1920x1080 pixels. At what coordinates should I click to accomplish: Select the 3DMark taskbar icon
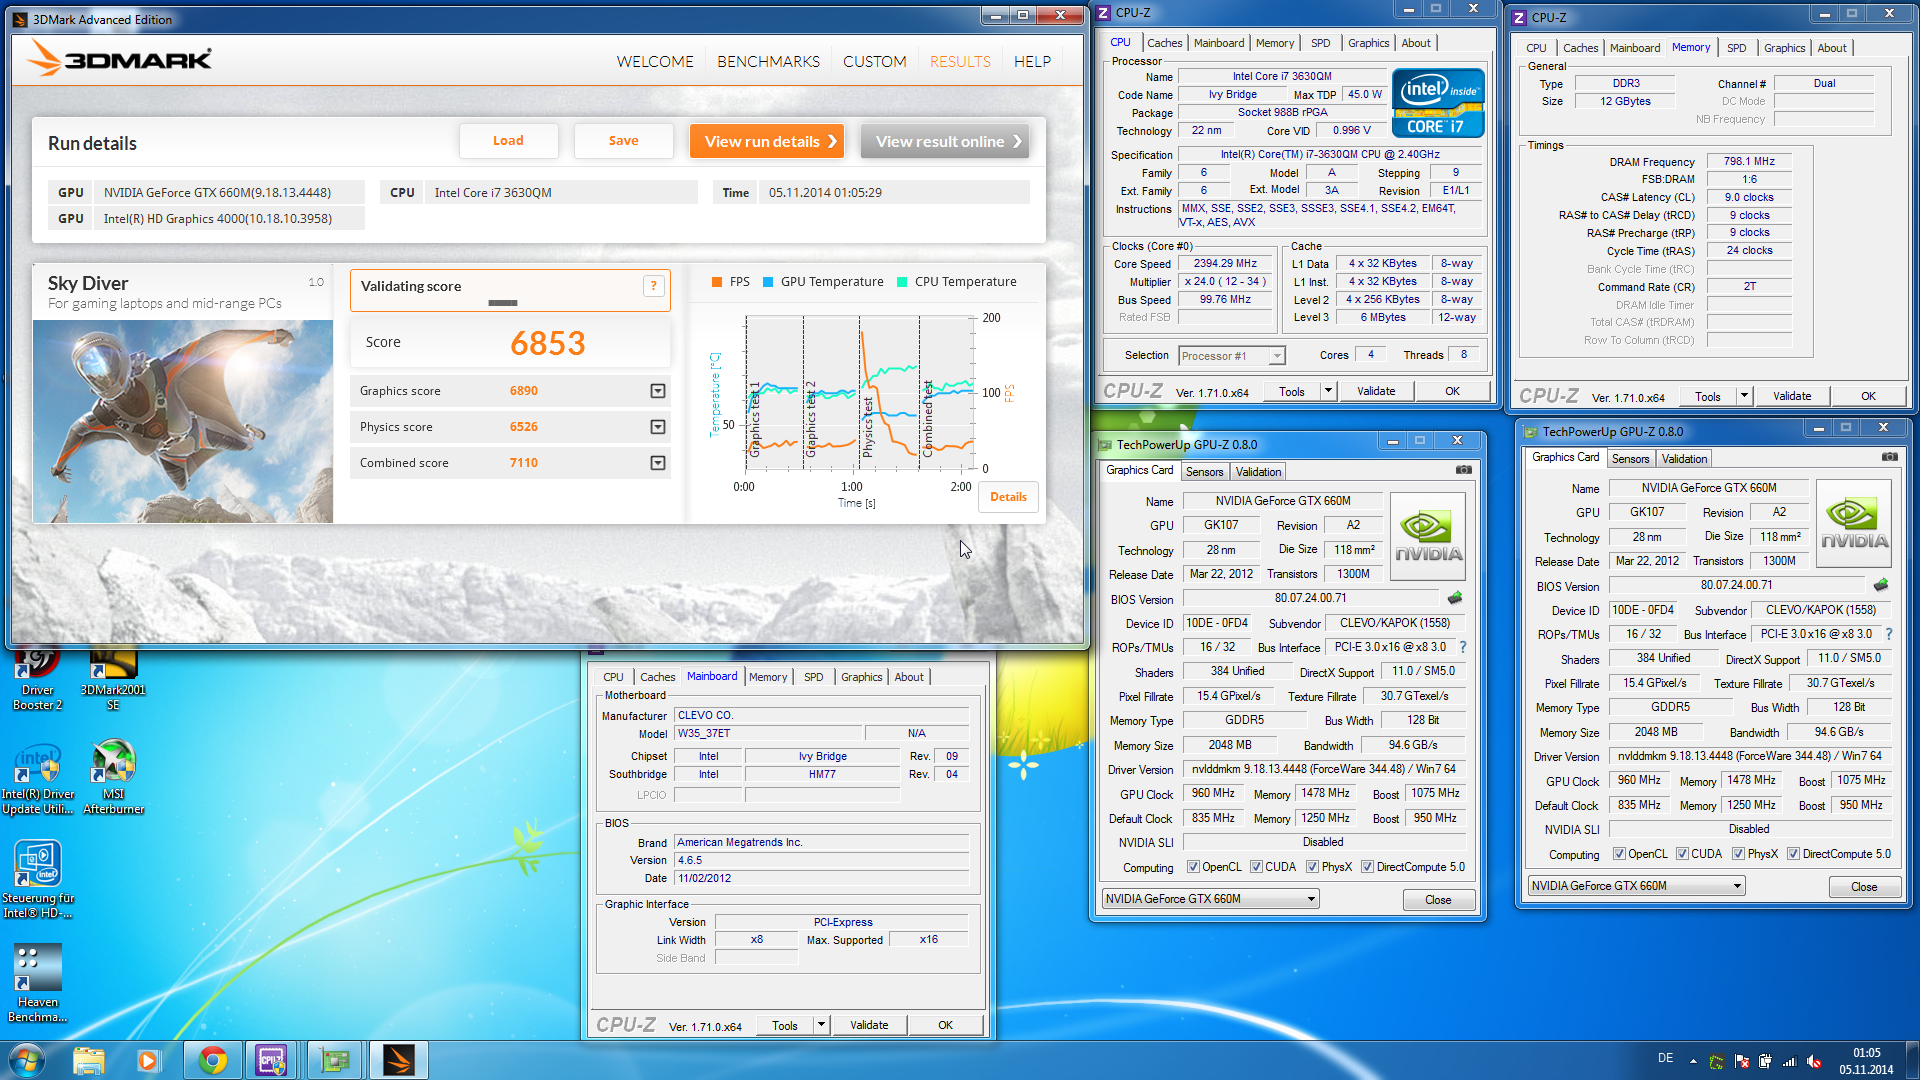click(x=398, y=1060)
